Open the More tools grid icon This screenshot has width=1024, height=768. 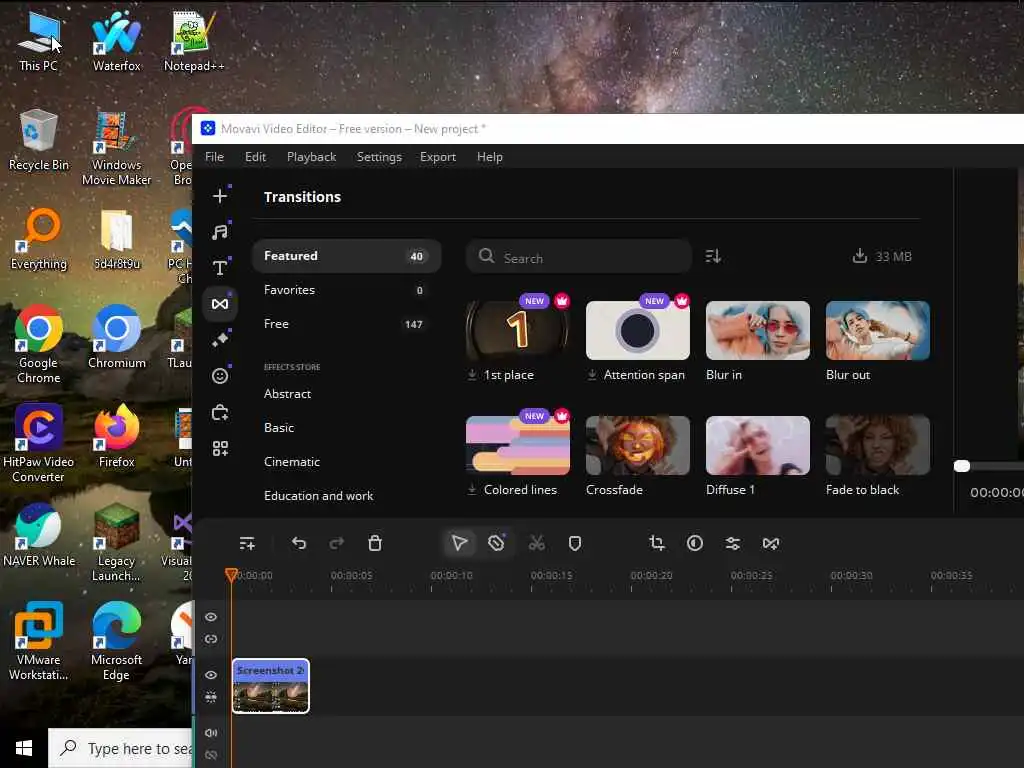click(x=220, y=449)
